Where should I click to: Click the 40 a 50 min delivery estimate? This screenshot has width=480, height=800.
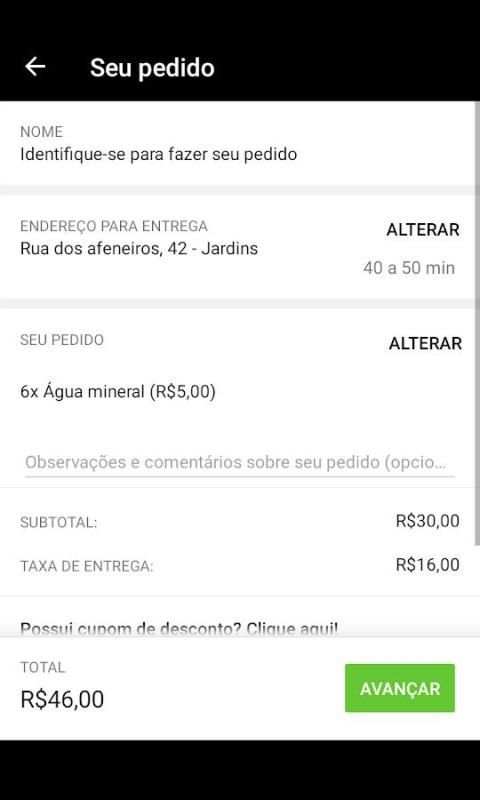point(409,268)
